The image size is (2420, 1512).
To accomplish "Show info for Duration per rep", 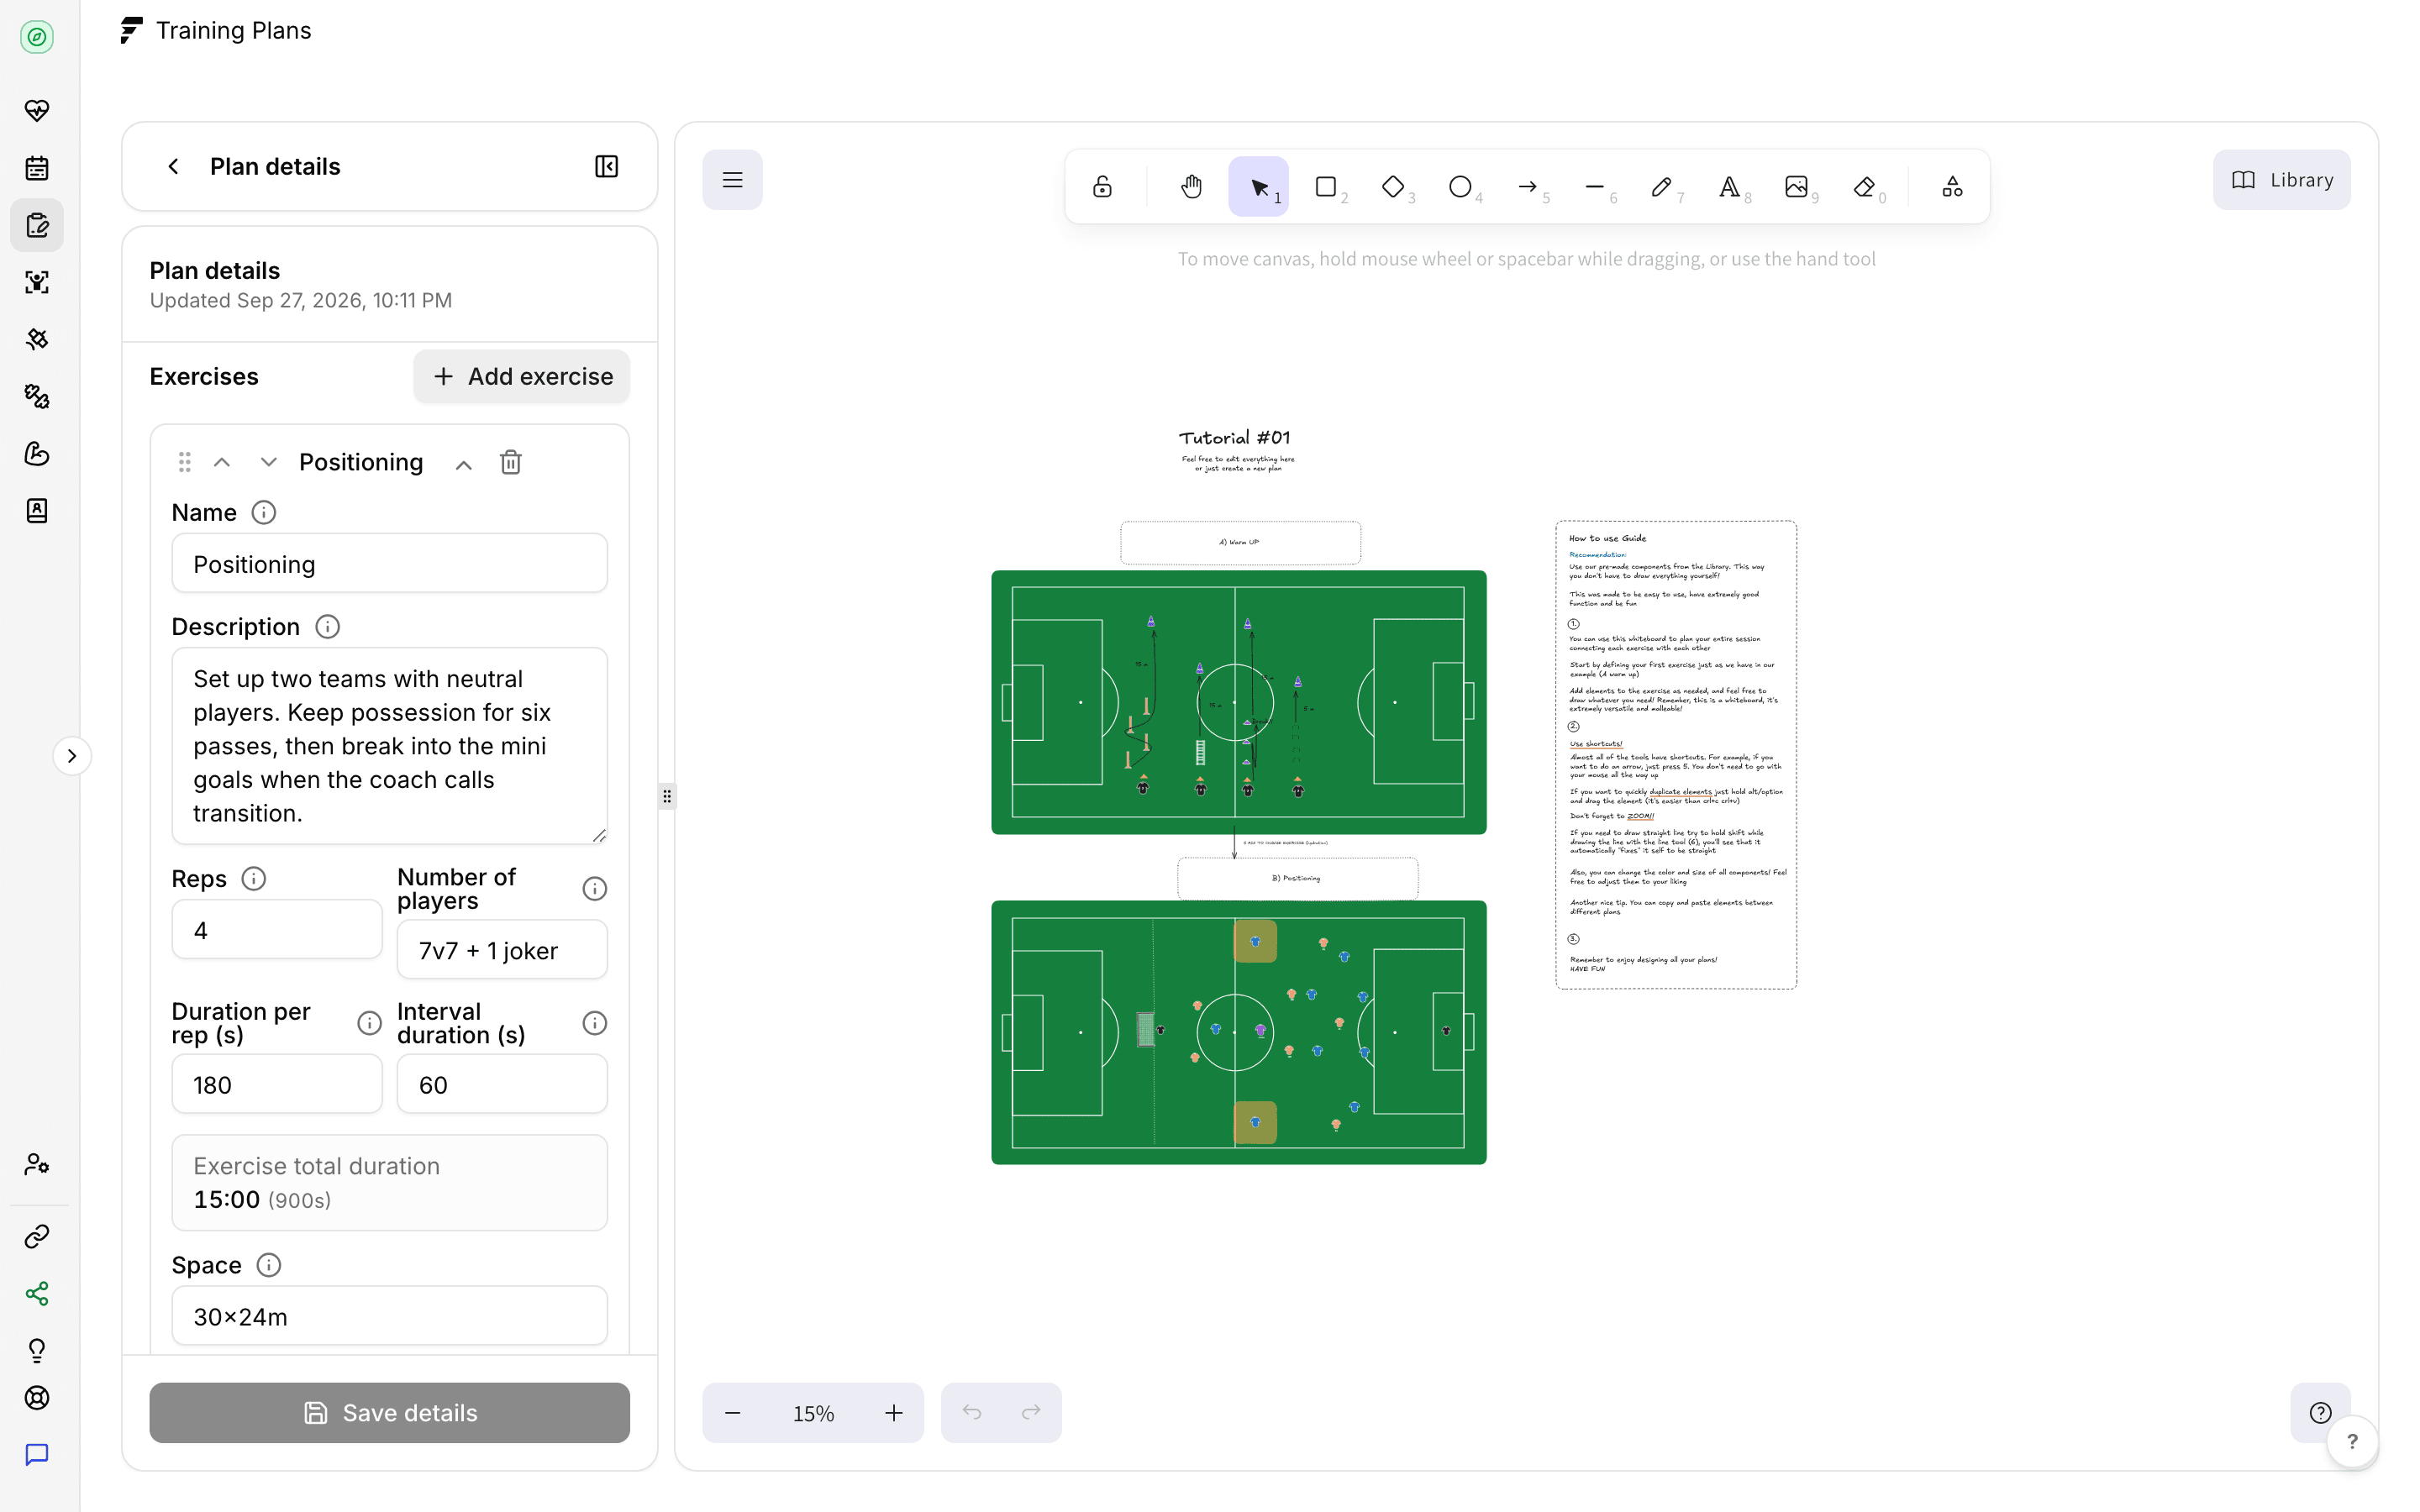I will [x=369, y=1023].
